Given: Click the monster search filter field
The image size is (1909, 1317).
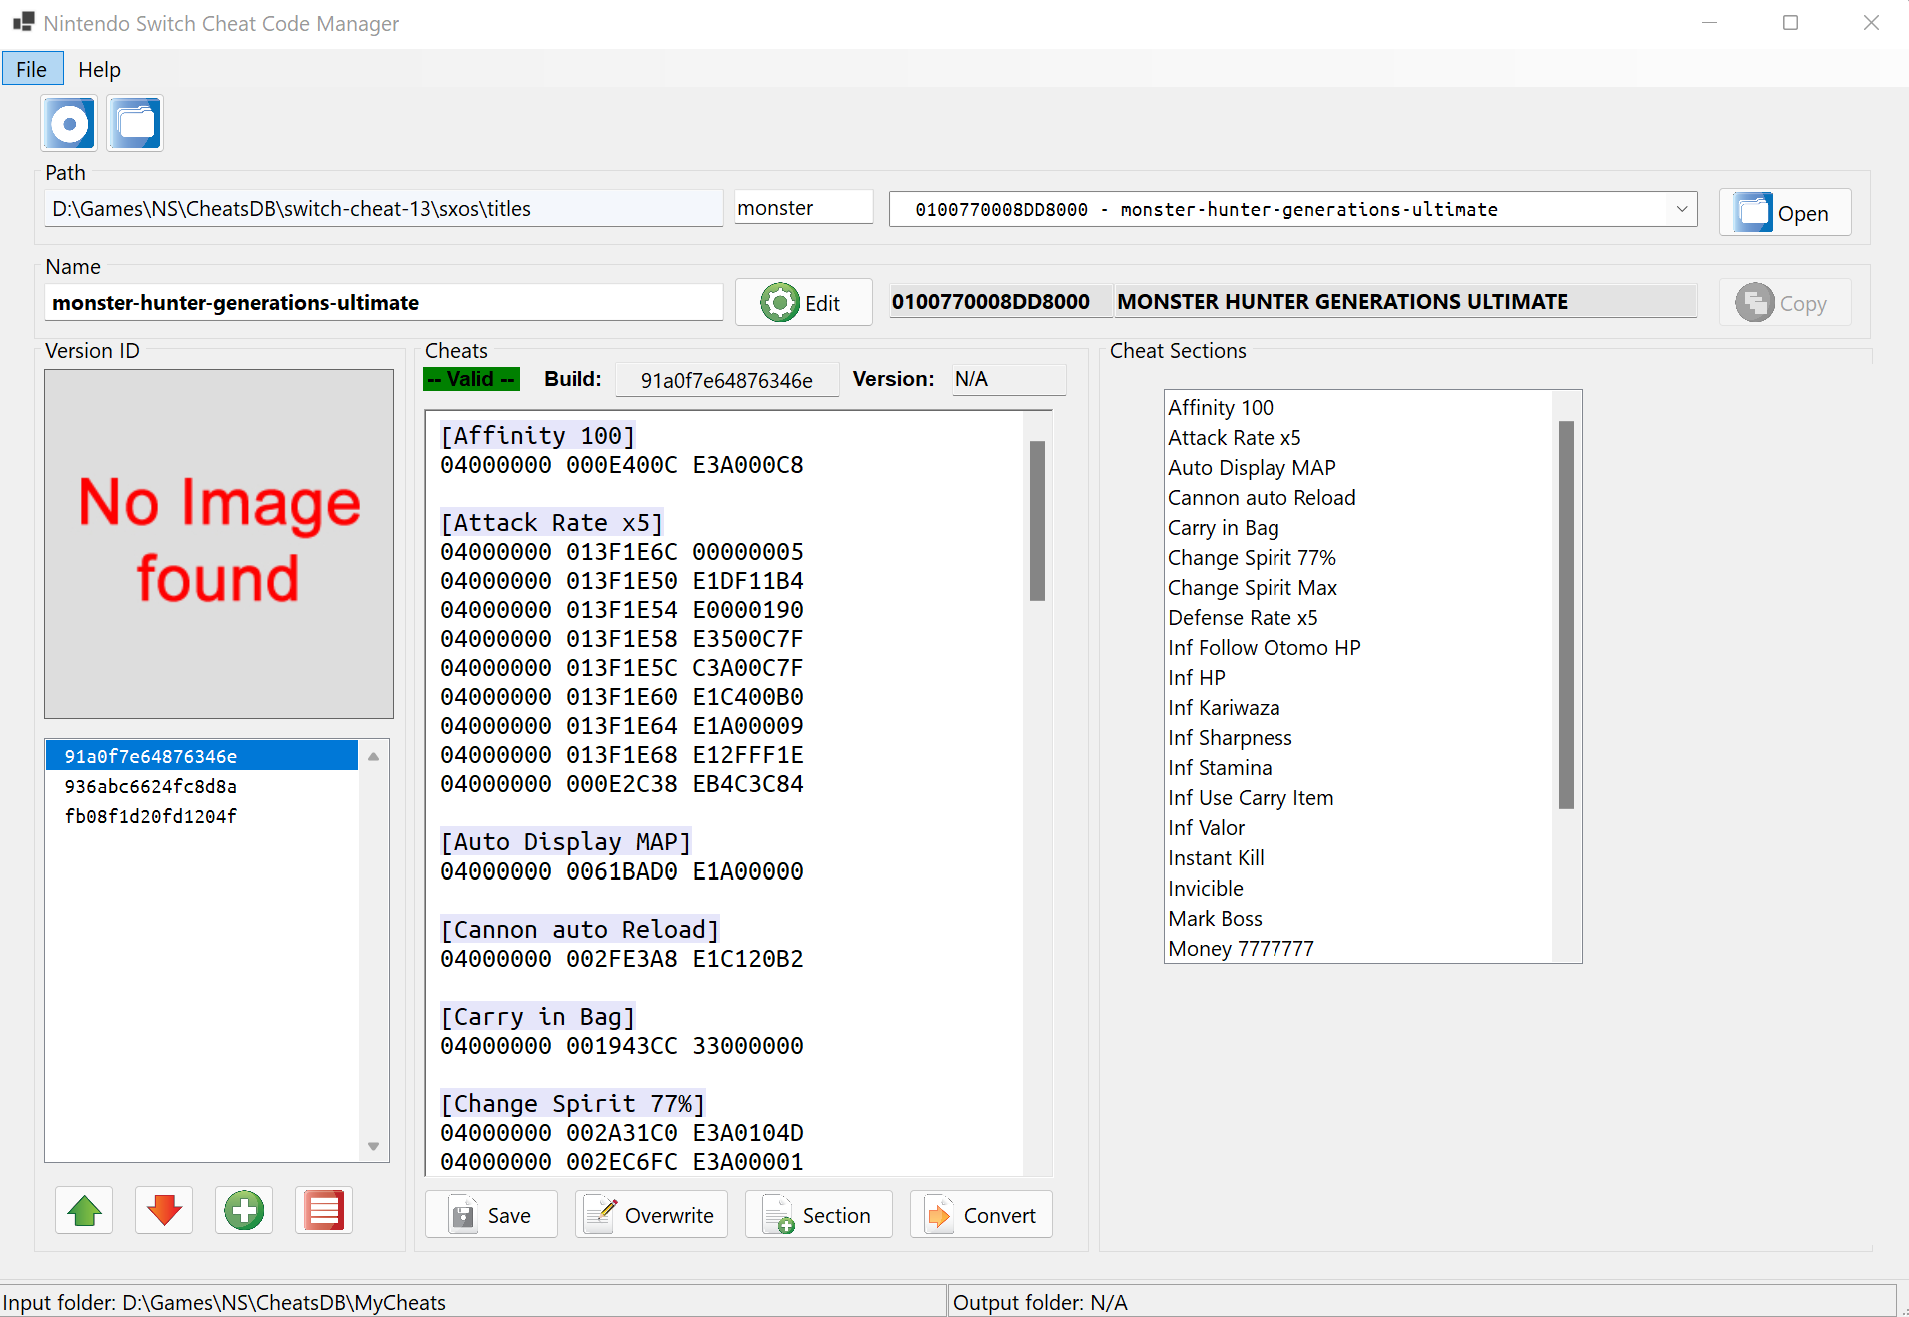Looking at the screenshot, I should (x=804, y=208).
